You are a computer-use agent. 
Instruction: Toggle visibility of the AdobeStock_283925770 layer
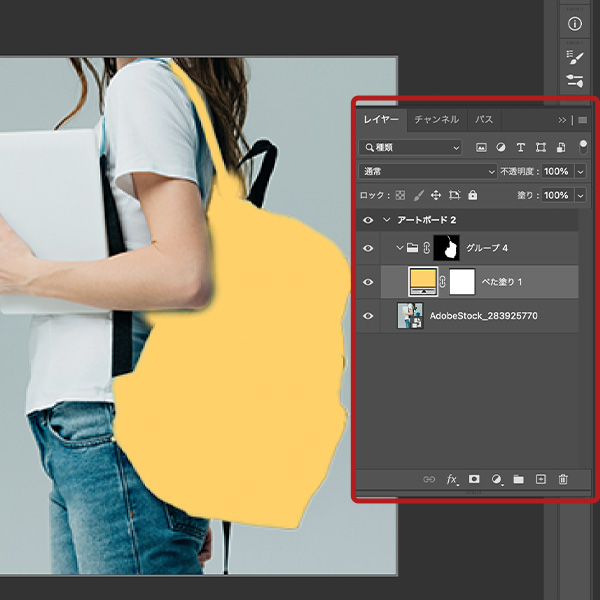coord(368,317)
